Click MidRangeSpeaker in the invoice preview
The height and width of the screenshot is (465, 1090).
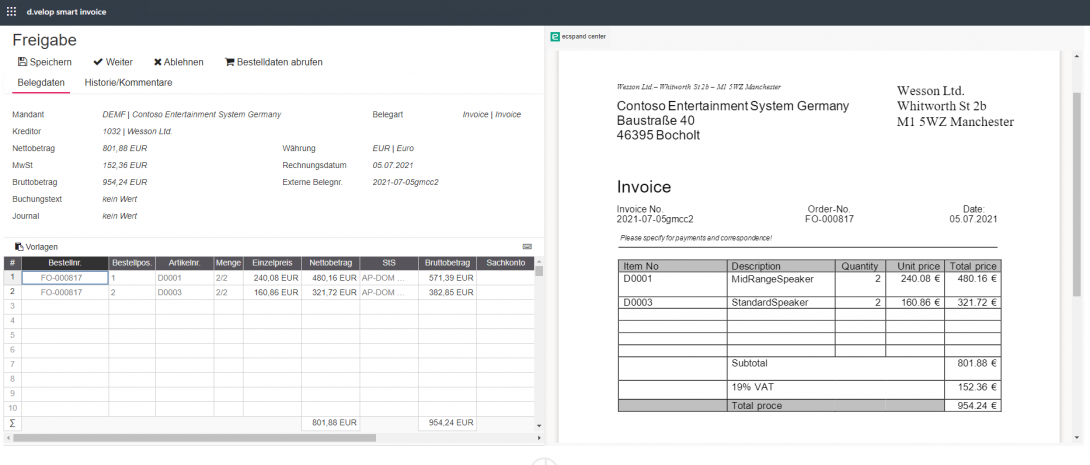tap(772, 279)
